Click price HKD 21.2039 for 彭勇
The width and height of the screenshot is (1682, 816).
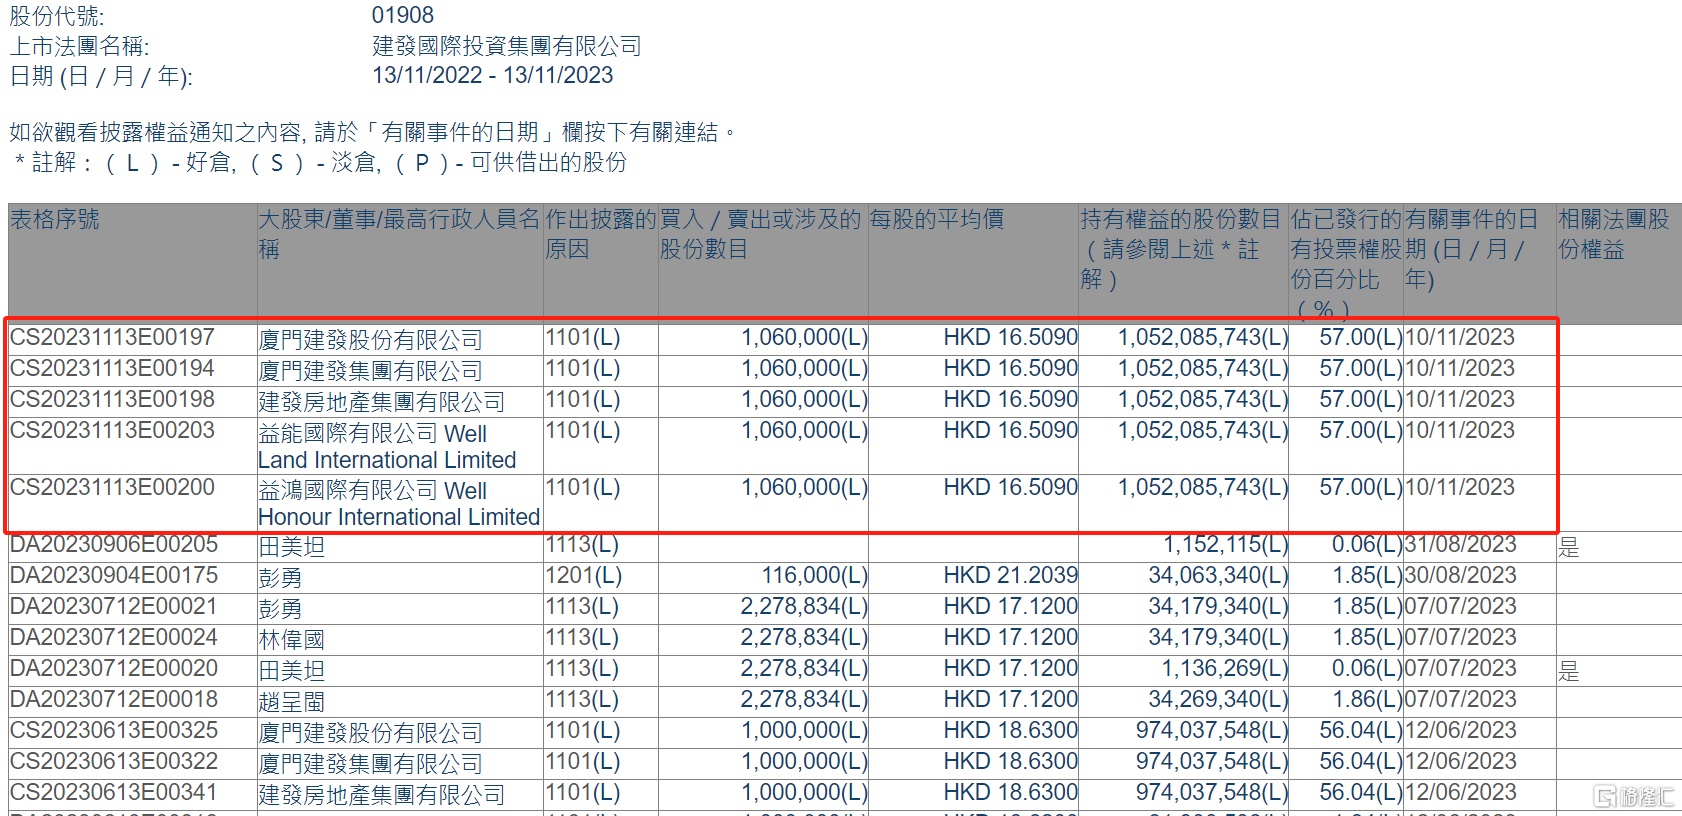[x=1011, y=576]
